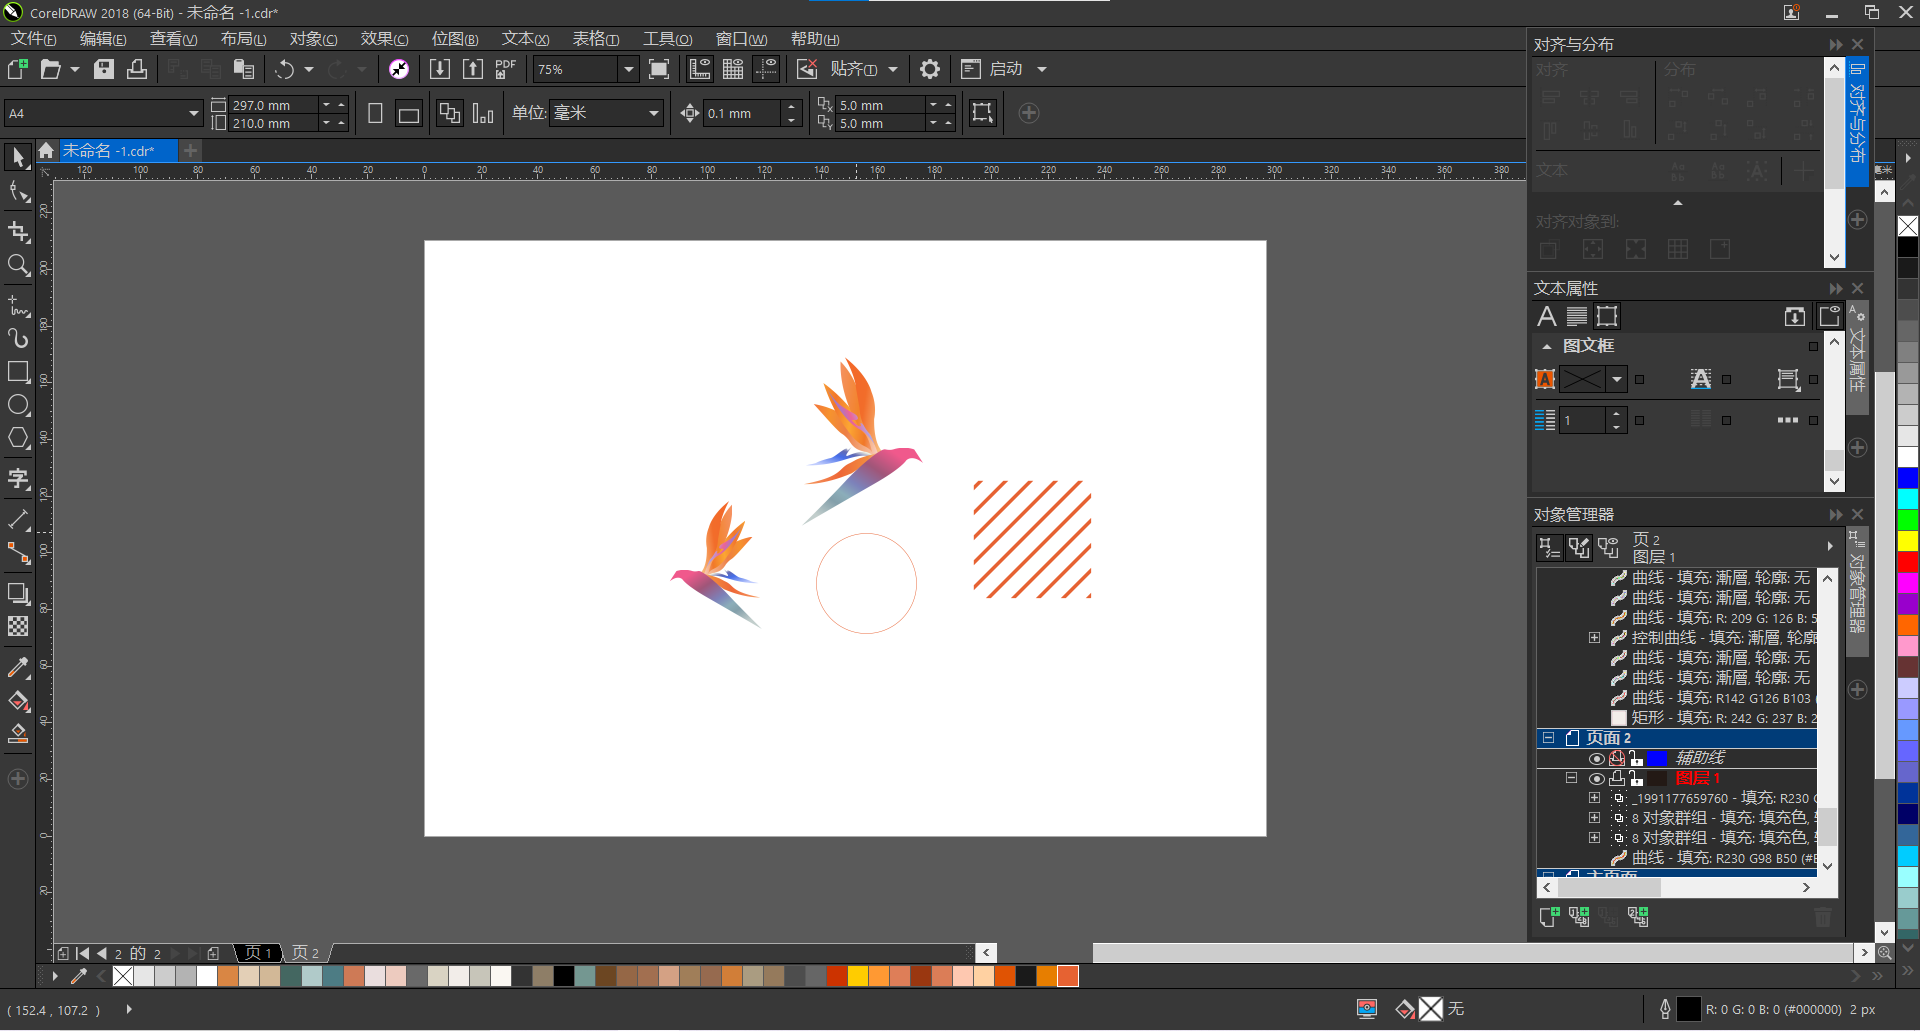Image resolution: width=1920 pixels, height=1031 pixels.
Task: Open the 效果 menu
Action: pos(384,39)
